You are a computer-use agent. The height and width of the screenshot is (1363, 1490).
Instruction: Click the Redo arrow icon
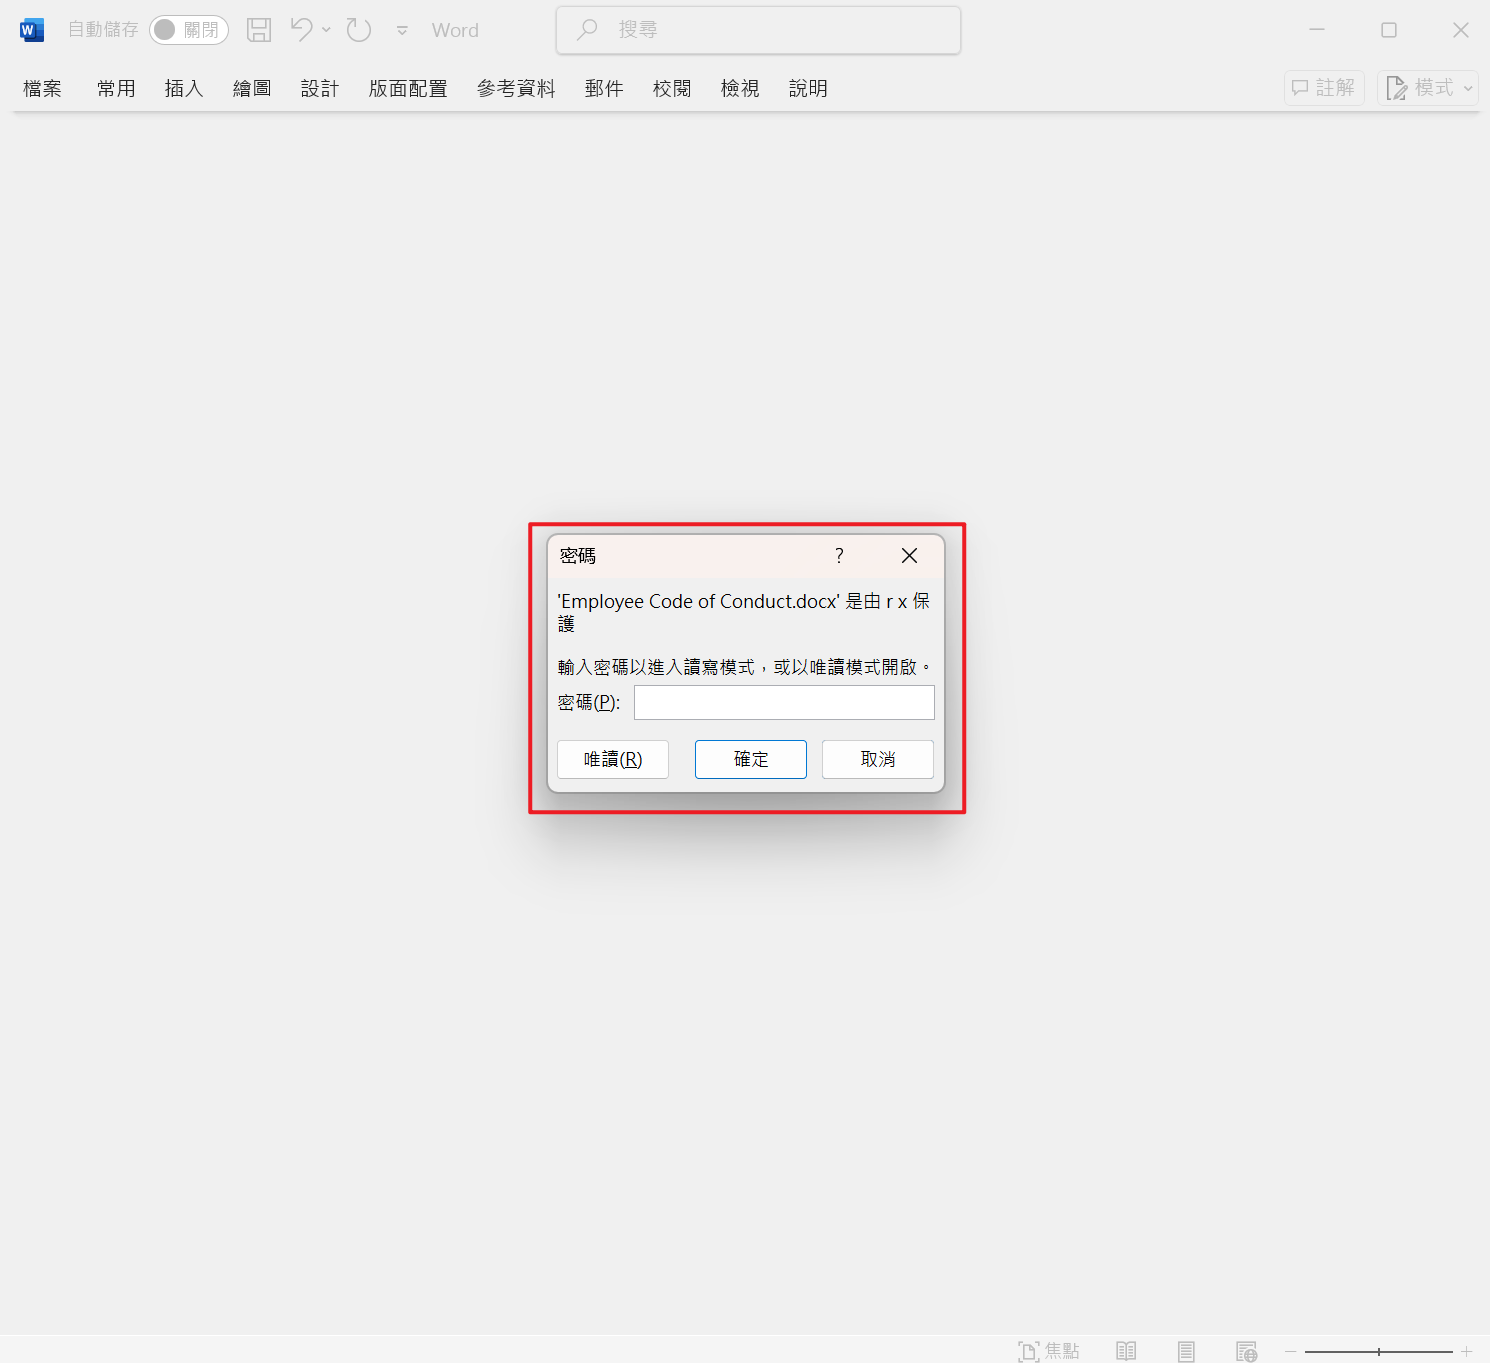pos(359,30)
